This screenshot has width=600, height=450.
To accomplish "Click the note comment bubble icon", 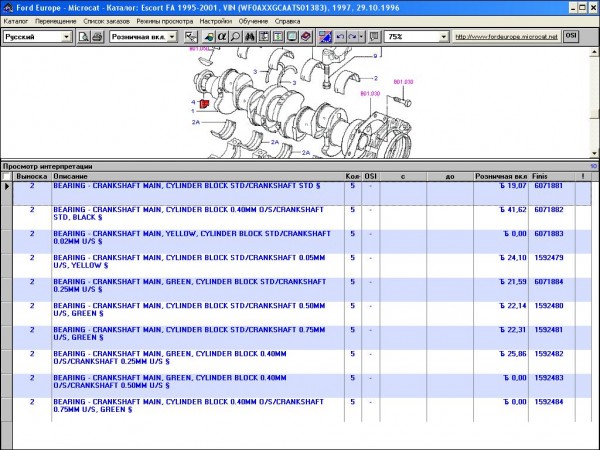I will [375, 37].
